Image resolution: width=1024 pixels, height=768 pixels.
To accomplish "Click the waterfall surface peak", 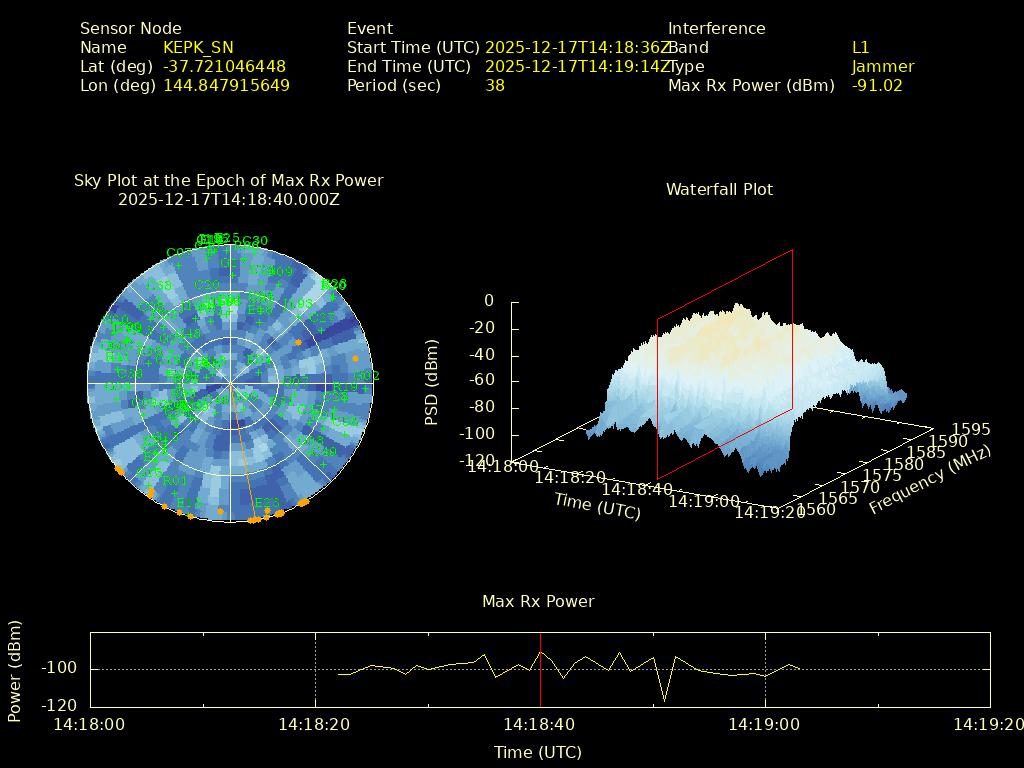I will pyautogui.click(x=737, y=308).
